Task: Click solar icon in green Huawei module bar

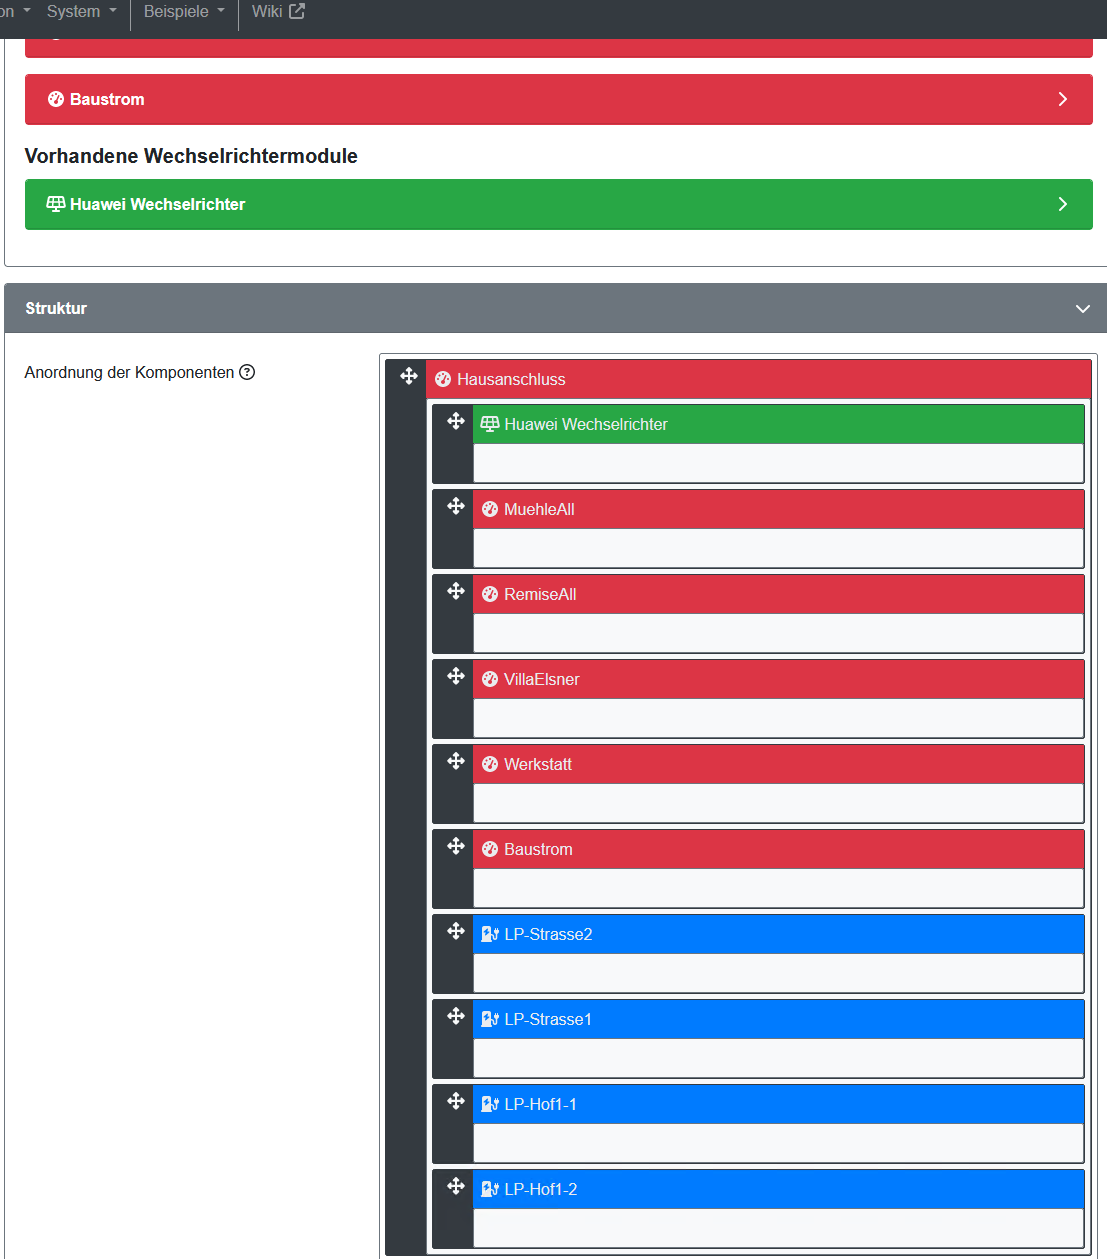Action: pos(56,204)
